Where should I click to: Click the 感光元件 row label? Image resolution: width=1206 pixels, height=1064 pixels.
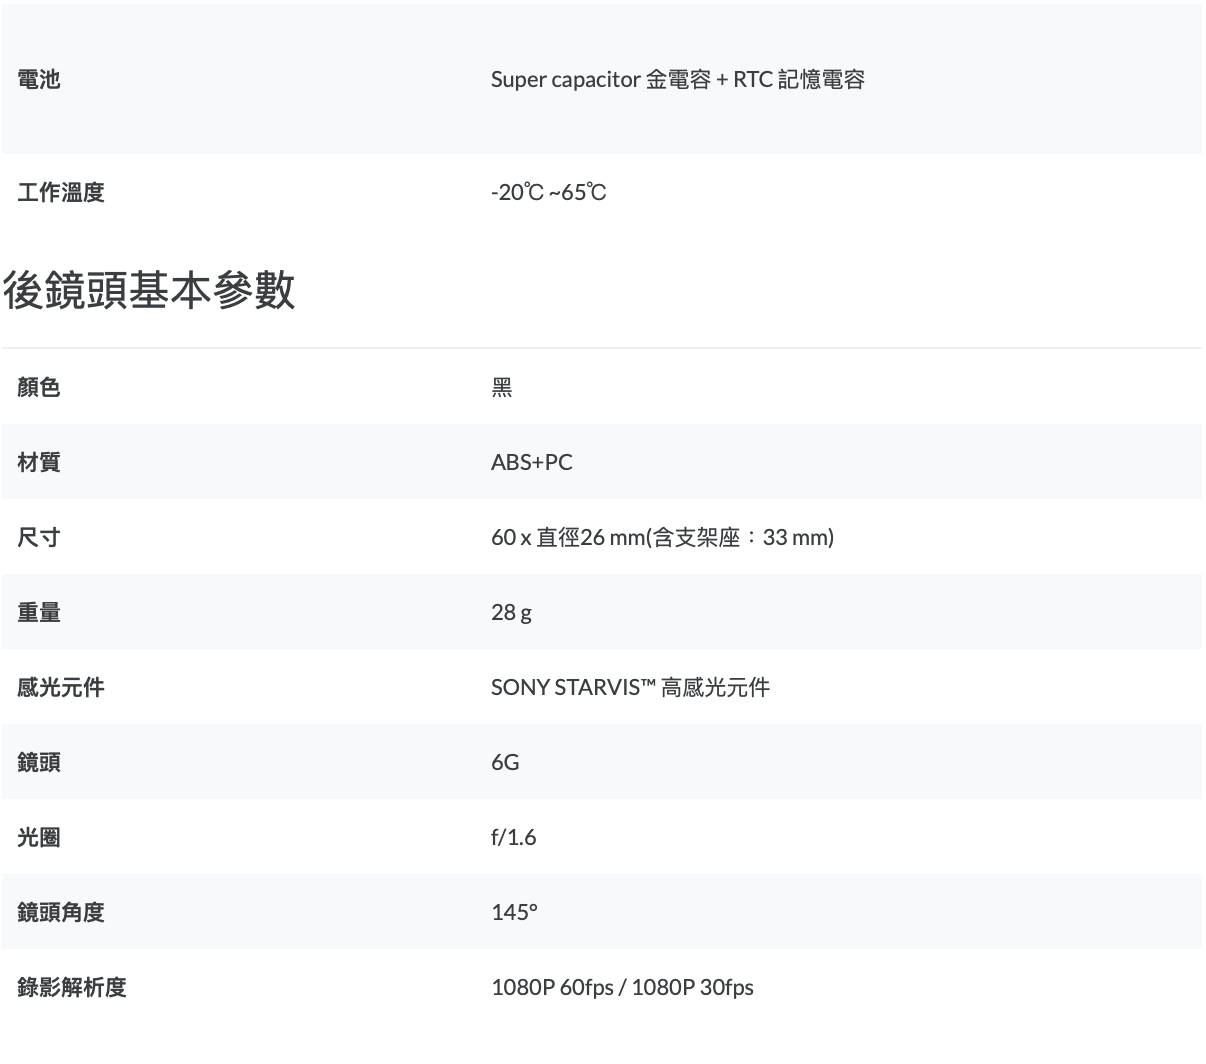tap(61, 687)
